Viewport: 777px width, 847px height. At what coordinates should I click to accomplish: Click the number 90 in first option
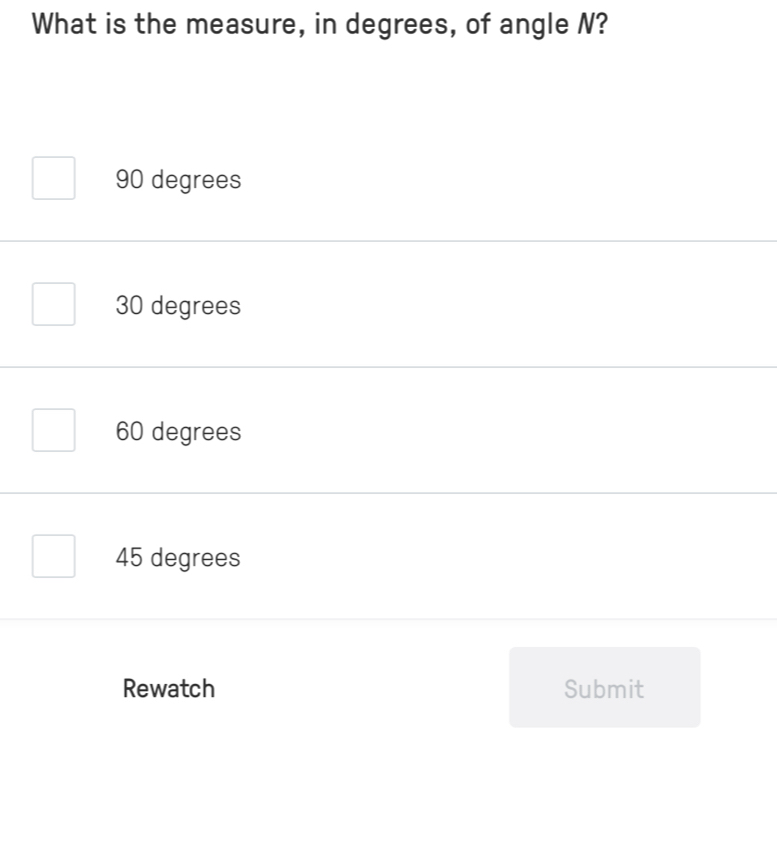tap(129, 180)
